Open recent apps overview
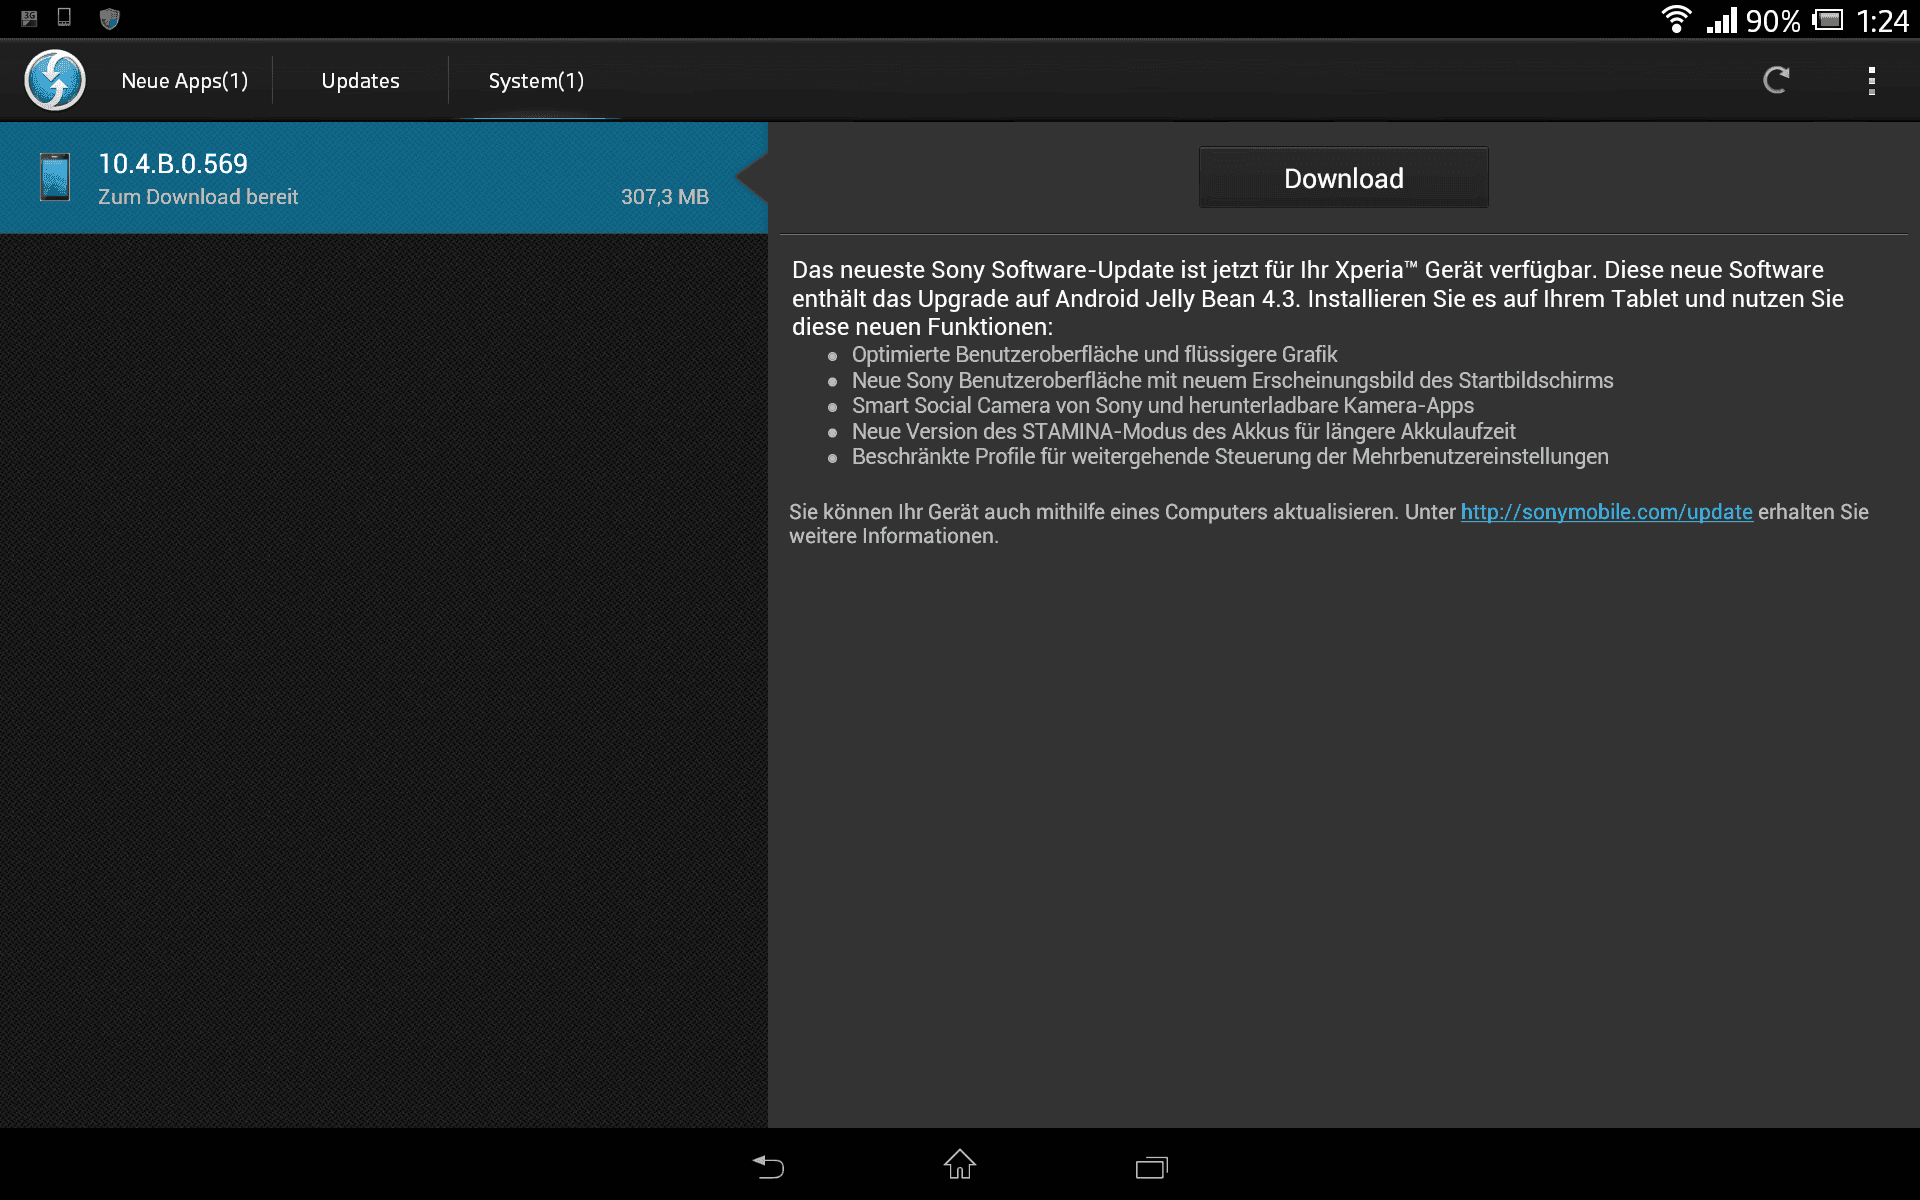The width and height of the screenshot is (1920, 1200). (1152, 1167)
